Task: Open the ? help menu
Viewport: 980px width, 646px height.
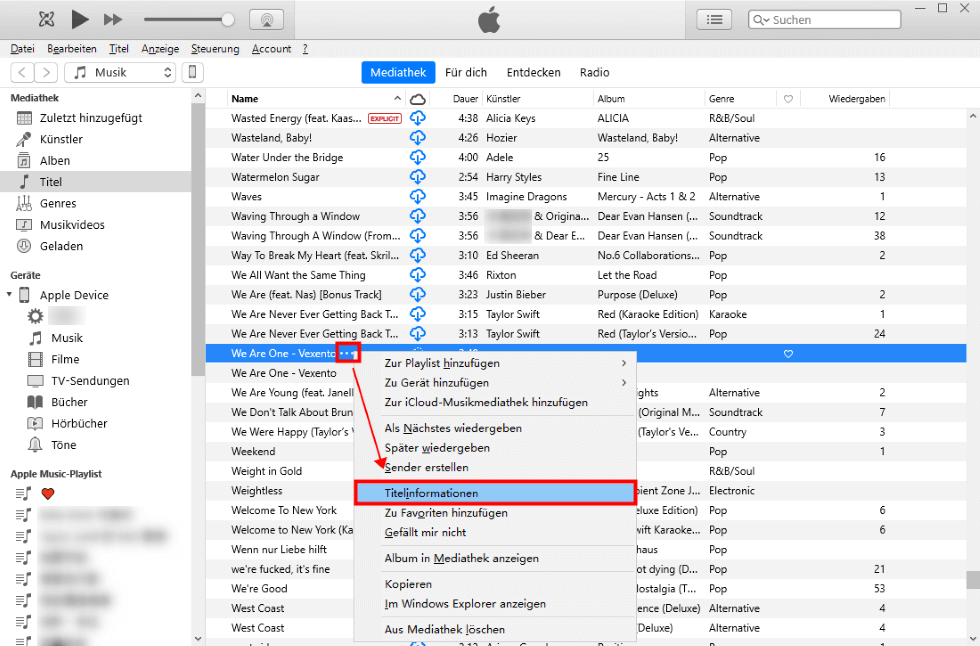Action: tap(305, 49)
